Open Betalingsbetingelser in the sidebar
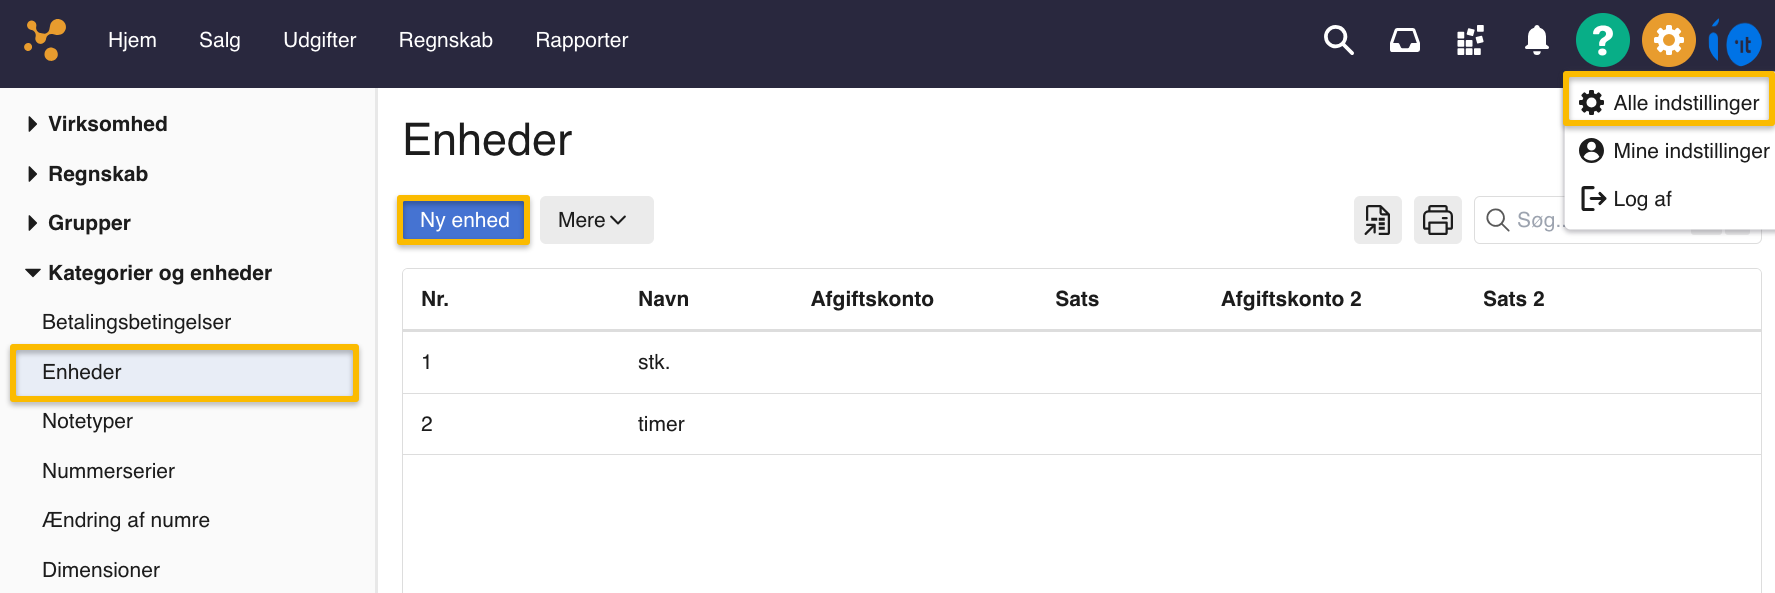 click(x=136, y=322)
